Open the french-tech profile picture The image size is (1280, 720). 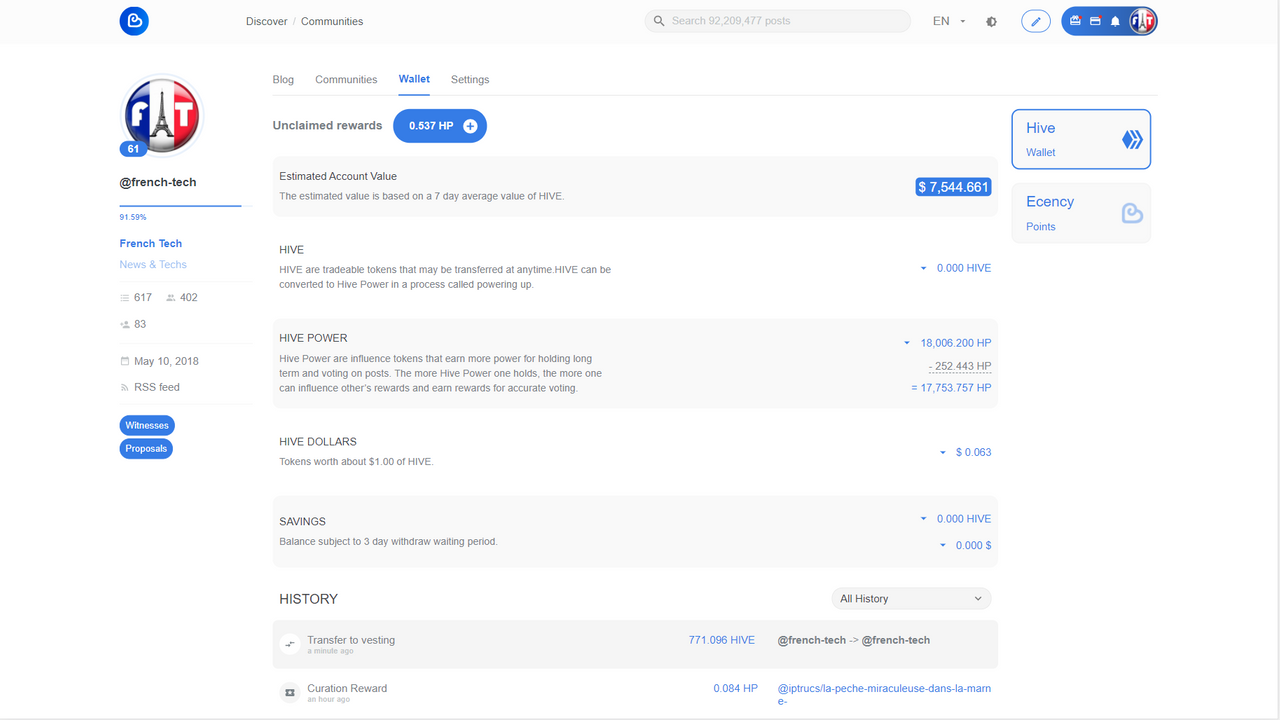pos(161,115)
